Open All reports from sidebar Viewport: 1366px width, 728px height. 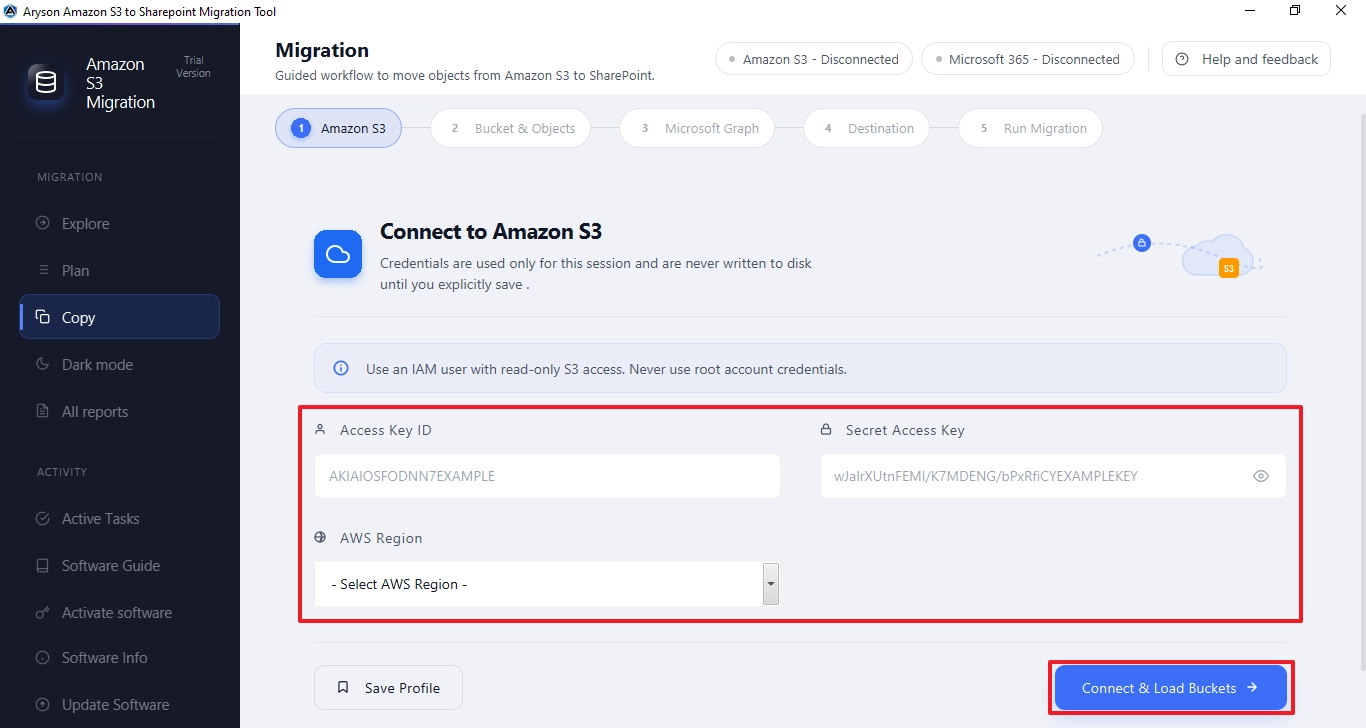click(120, 412)
